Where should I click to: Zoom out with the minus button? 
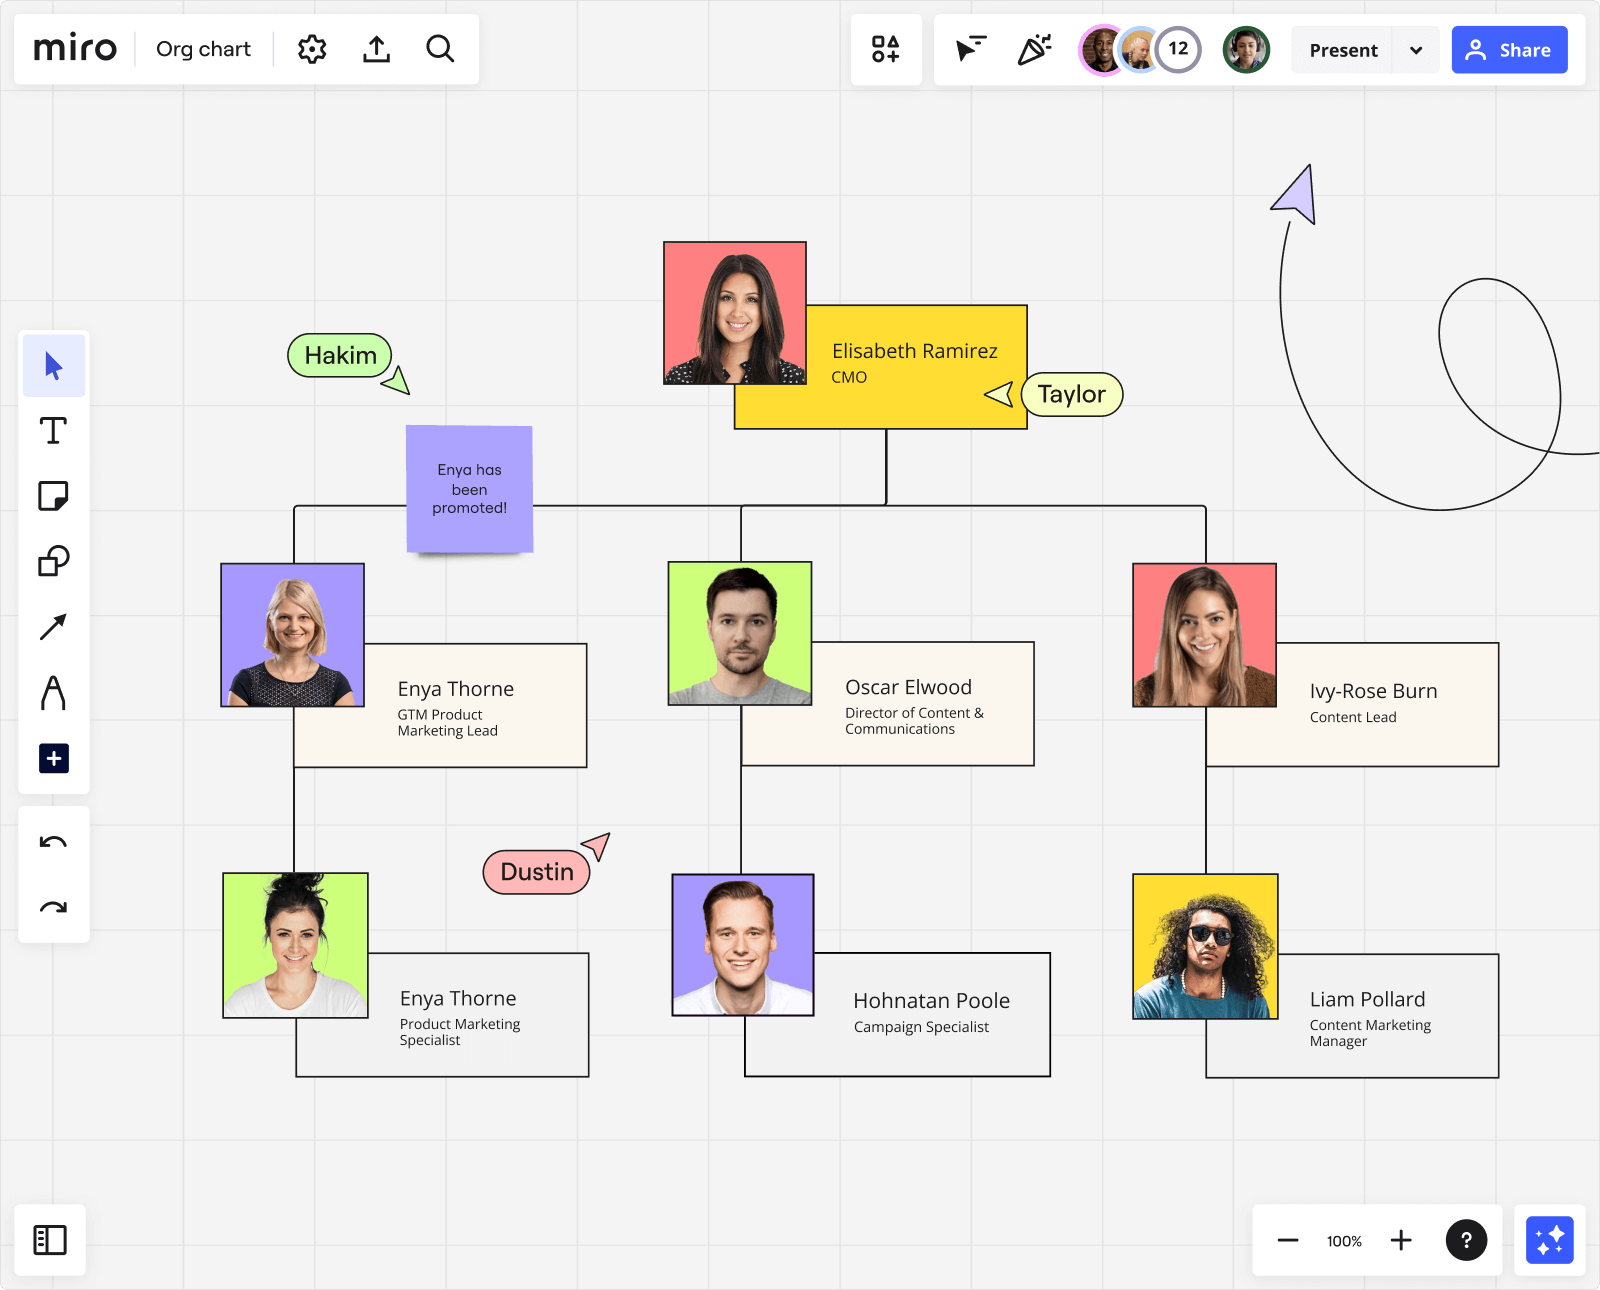pyautogui.click(x=1287, y=1241)
